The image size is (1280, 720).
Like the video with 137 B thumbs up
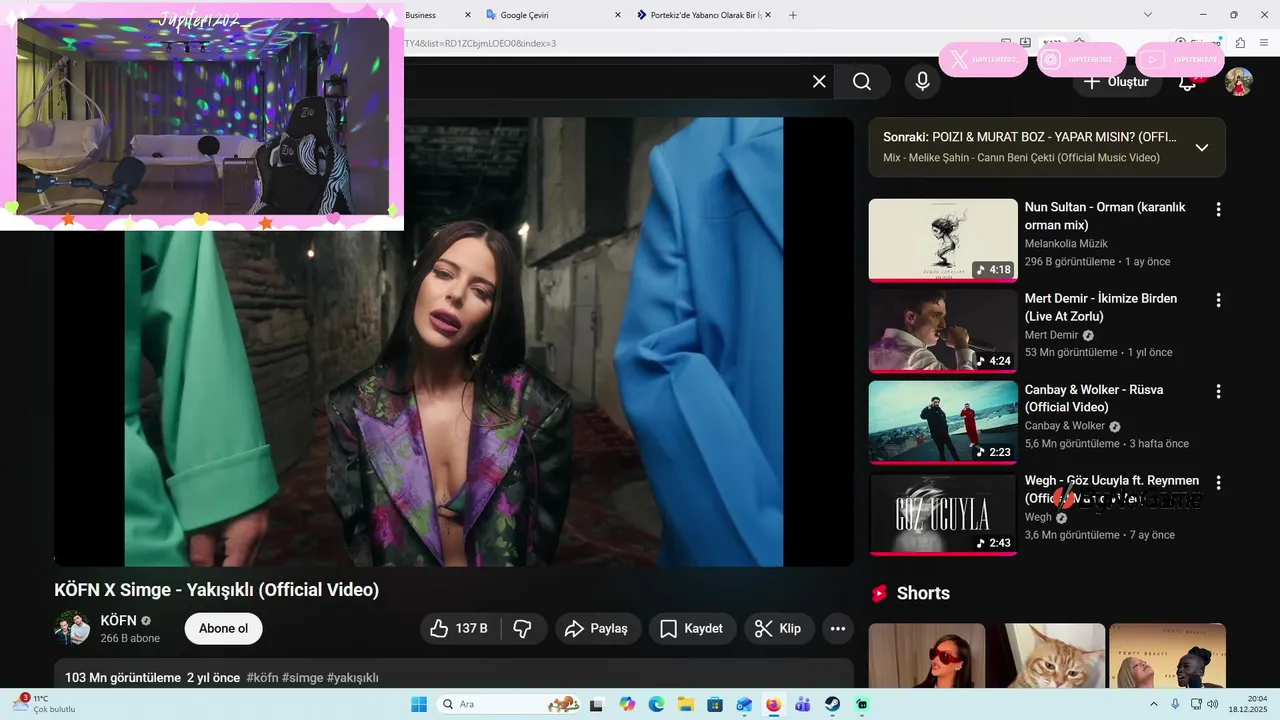point(459,629)
